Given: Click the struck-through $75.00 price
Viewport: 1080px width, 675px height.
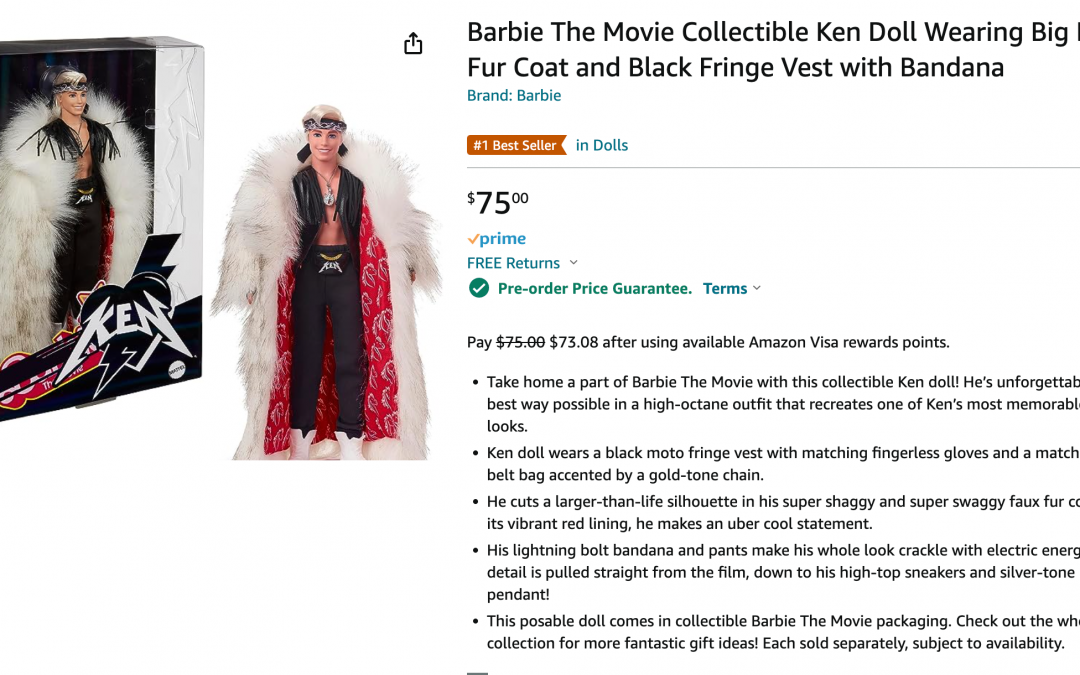Looking at the screenshot, I should (x=520, y=342).
